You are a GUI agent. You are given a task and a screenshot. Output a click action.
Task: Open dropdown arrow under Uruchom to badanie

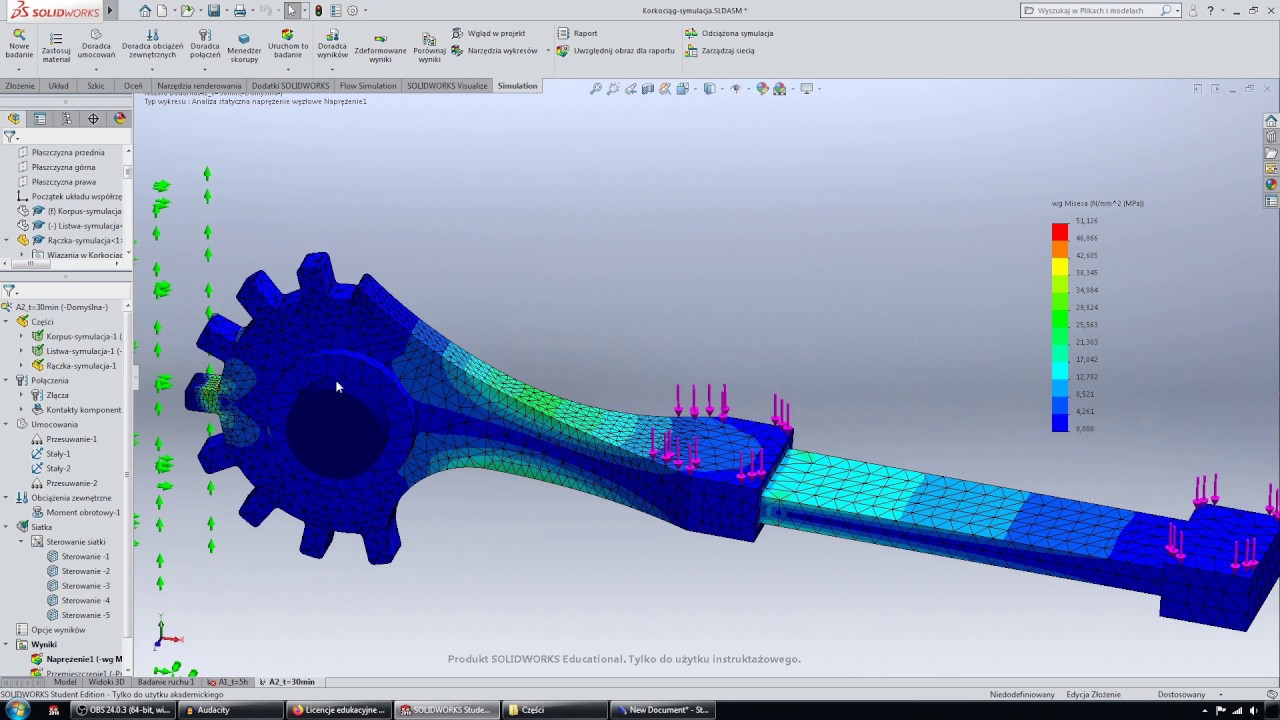tap(288, 69)
